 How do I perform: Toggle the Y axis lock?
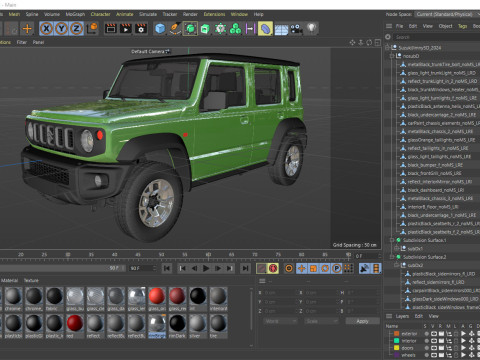61,29
